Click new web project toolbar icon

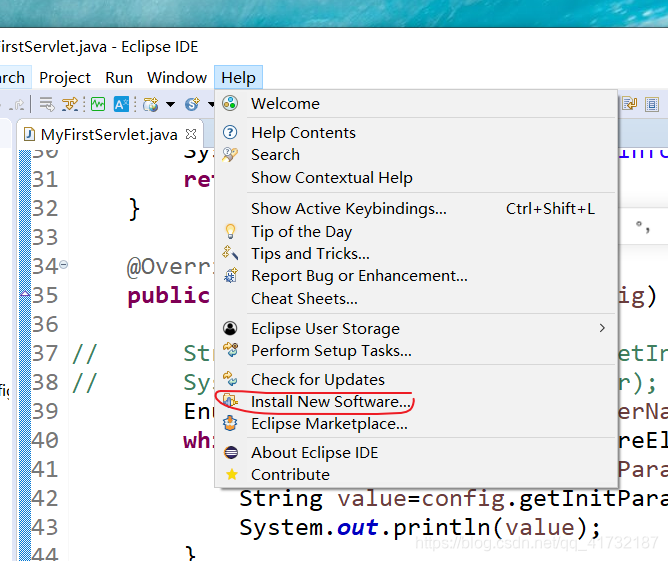click(150, 104)
